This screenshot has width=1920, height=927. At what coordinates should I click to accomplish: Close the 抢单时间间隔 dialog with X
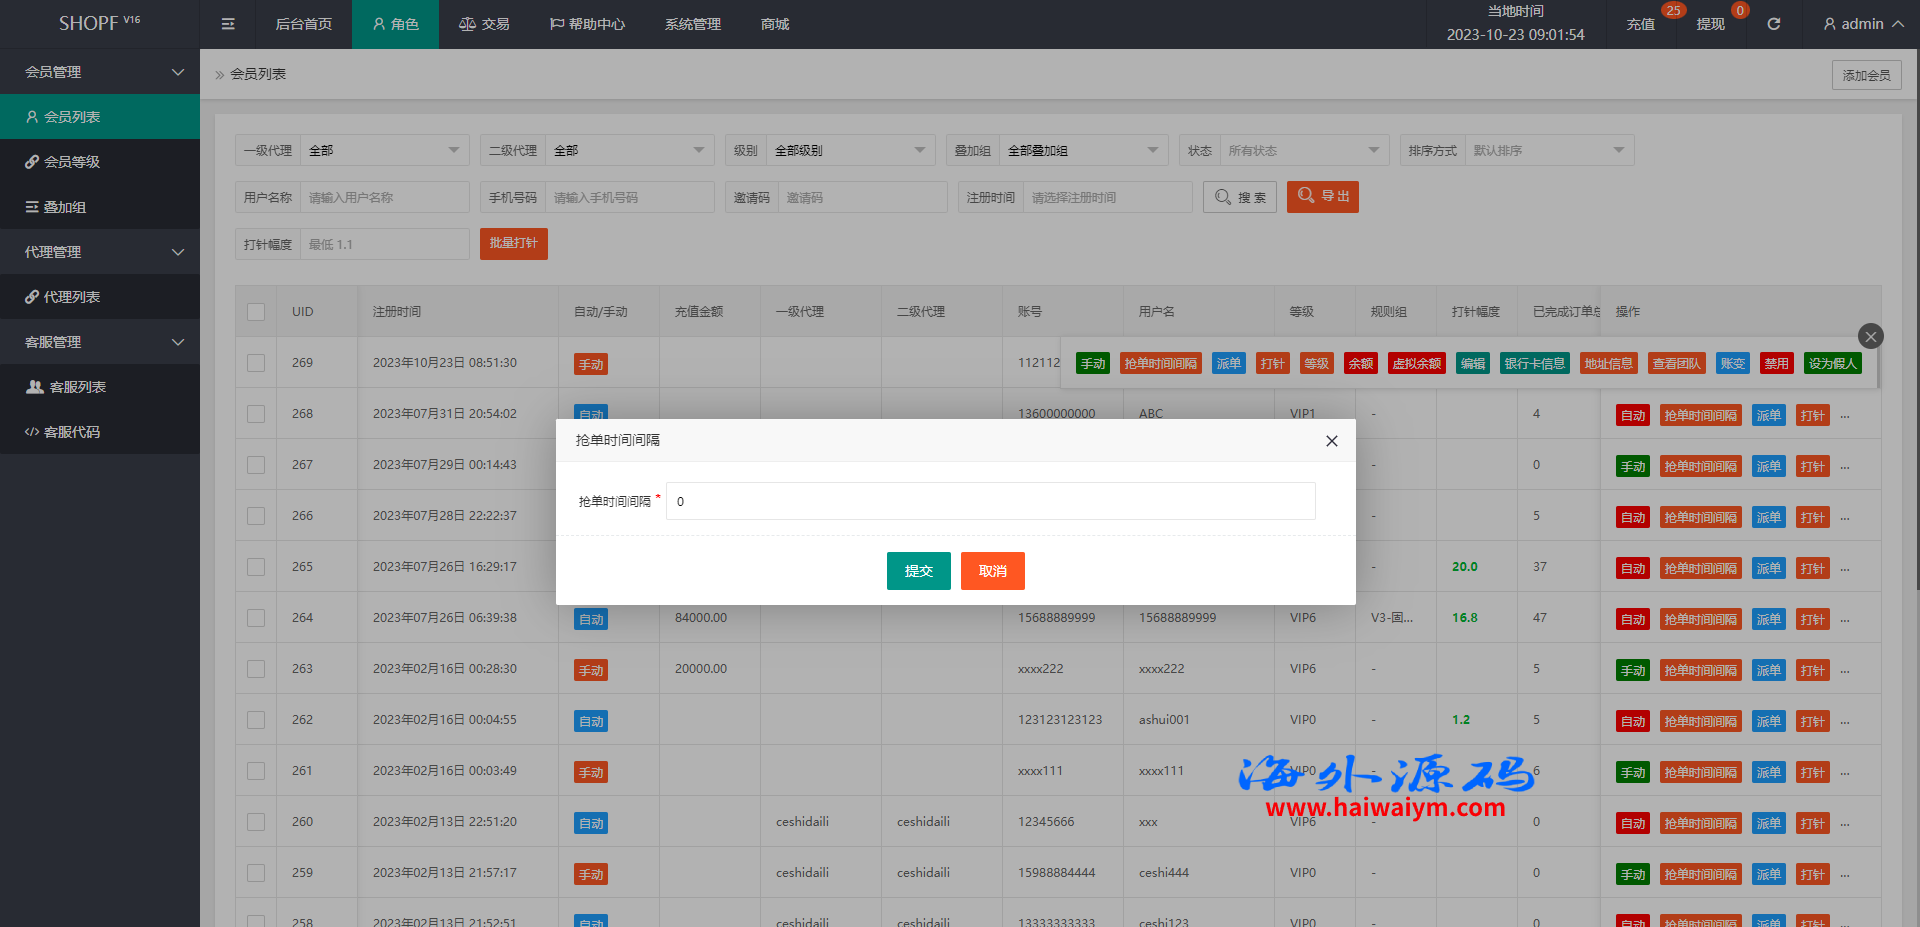tap(1331, 441)
